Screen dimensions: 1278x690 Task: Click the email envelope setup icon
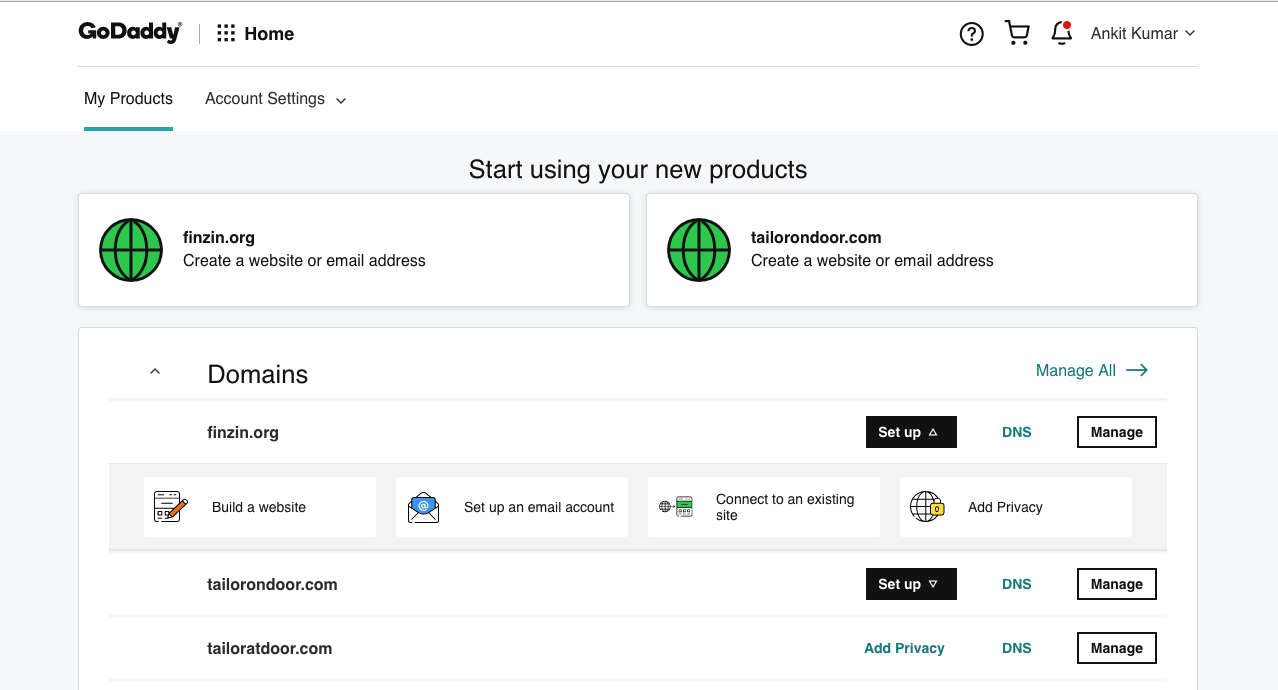pos(423,507)
